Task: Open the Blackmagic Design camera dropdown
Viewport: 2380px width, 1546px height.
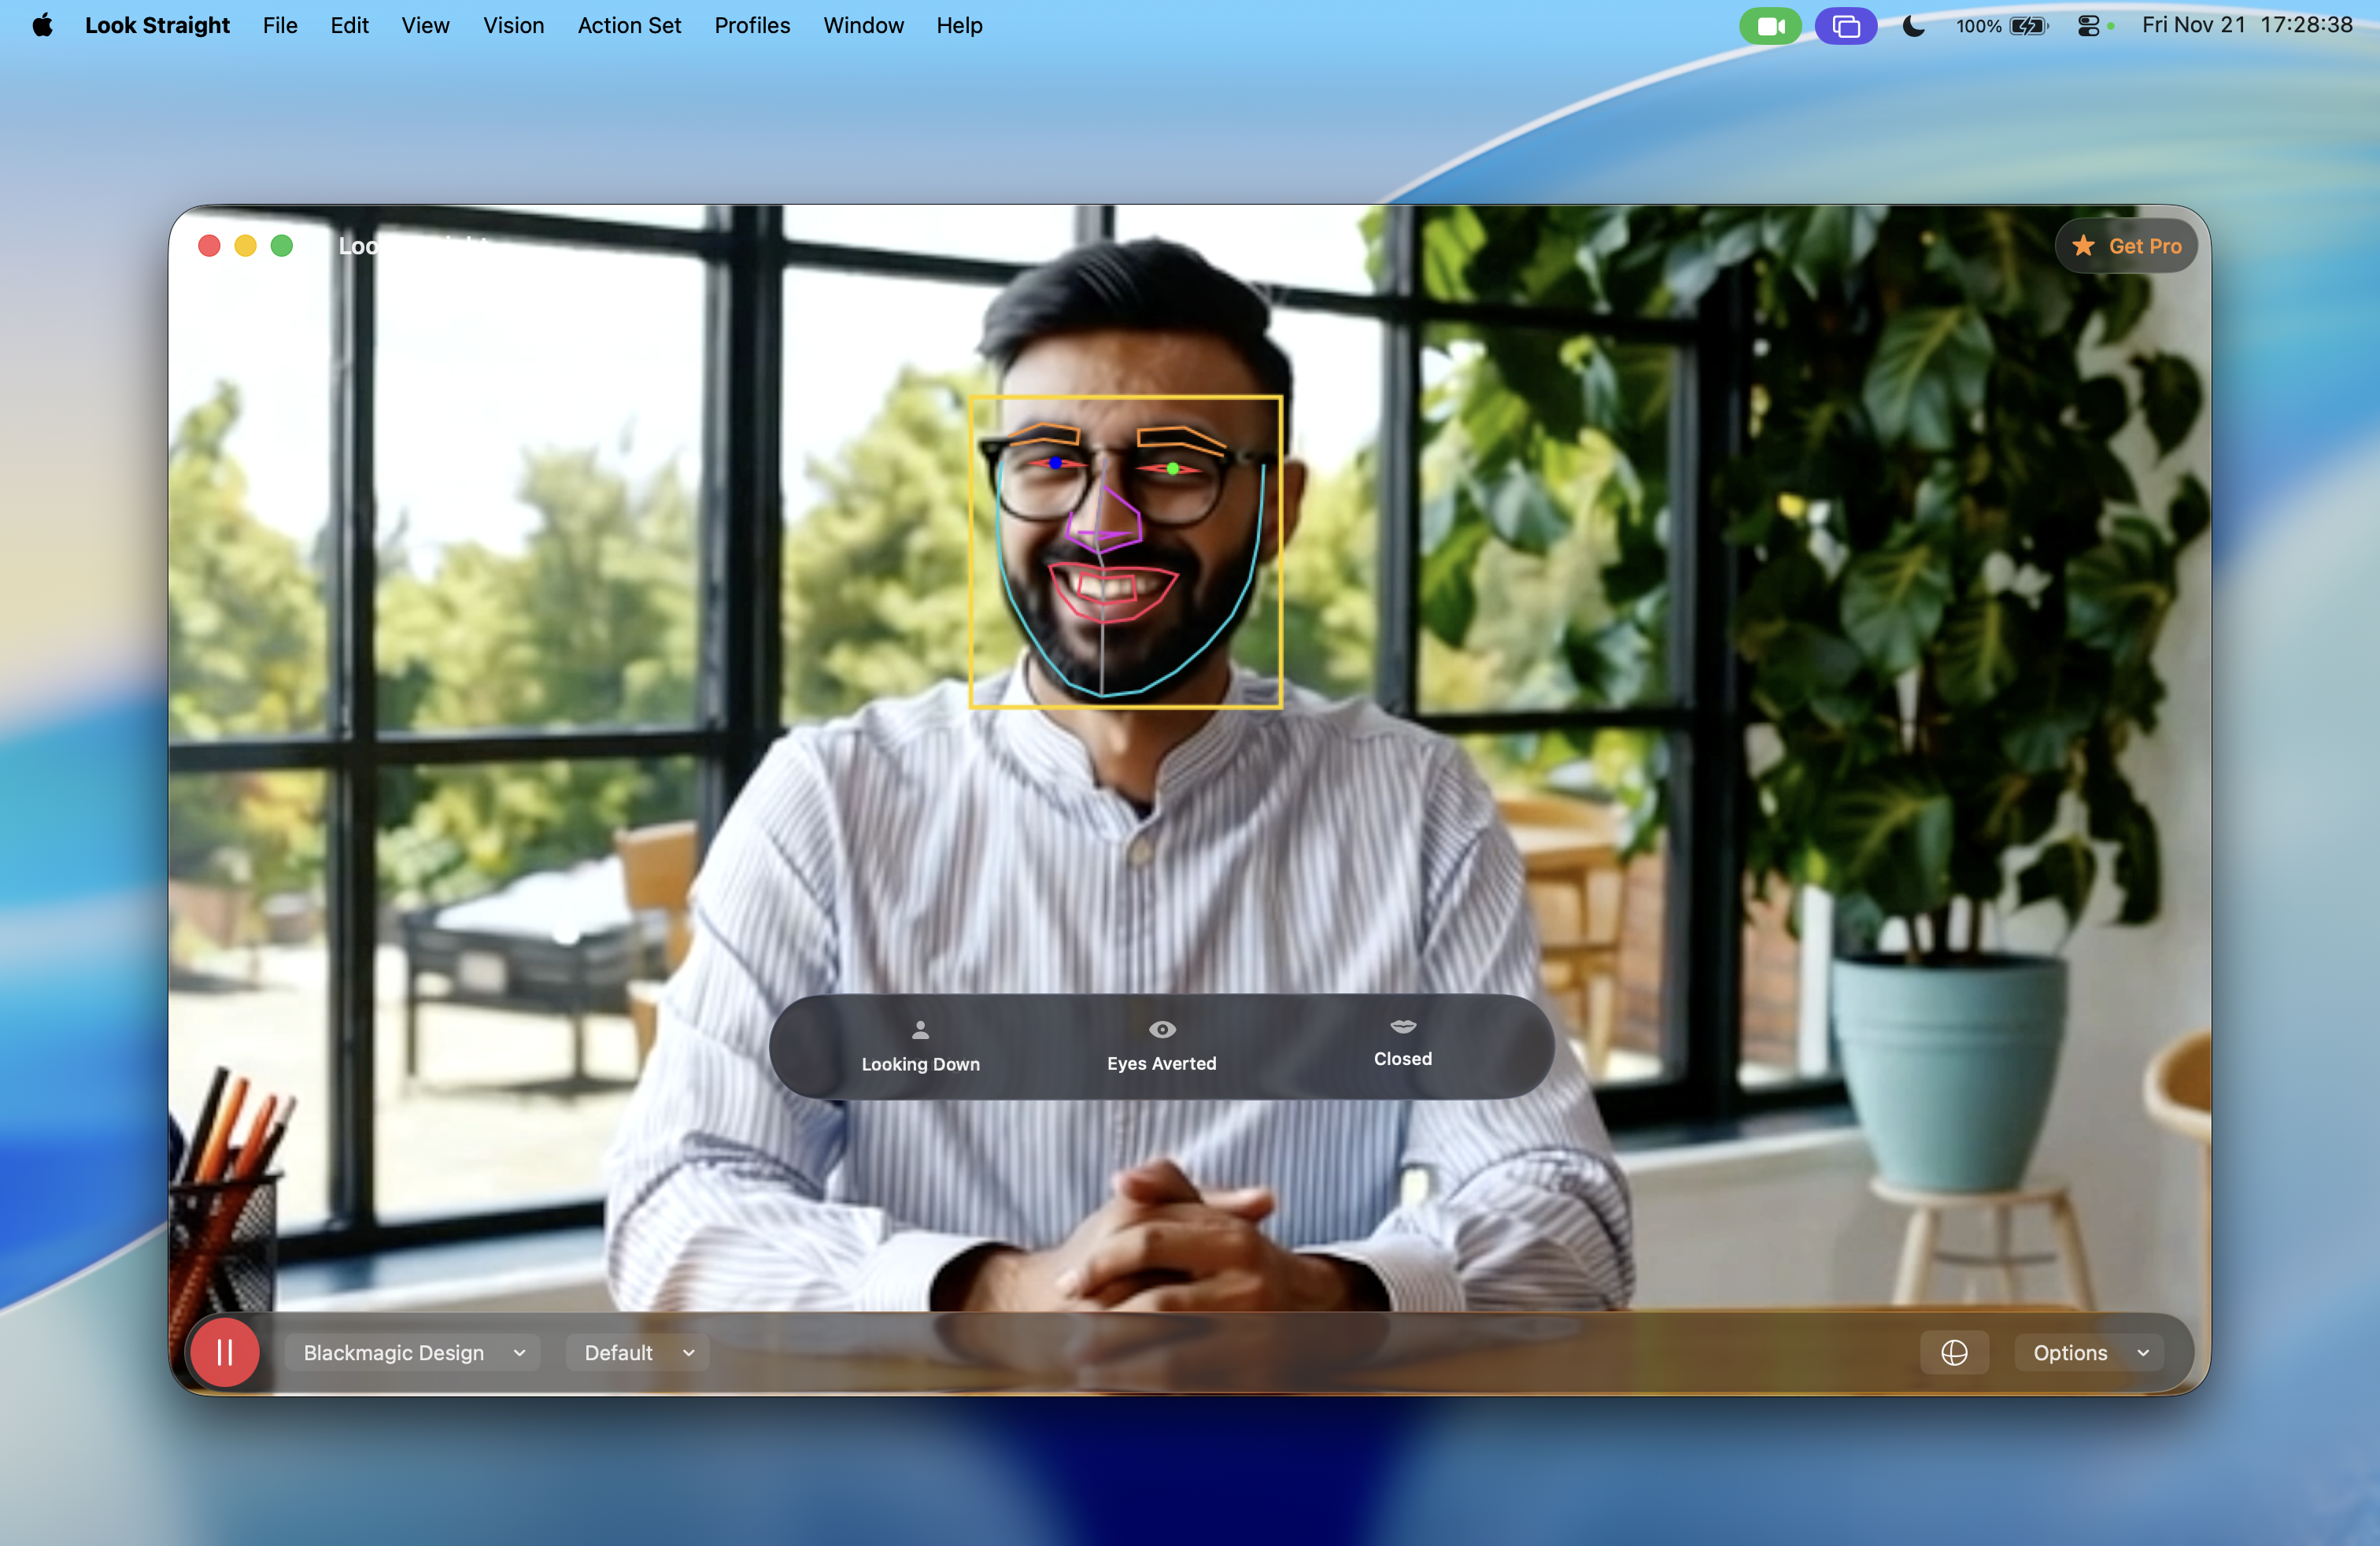Action: coord(413,1352)
